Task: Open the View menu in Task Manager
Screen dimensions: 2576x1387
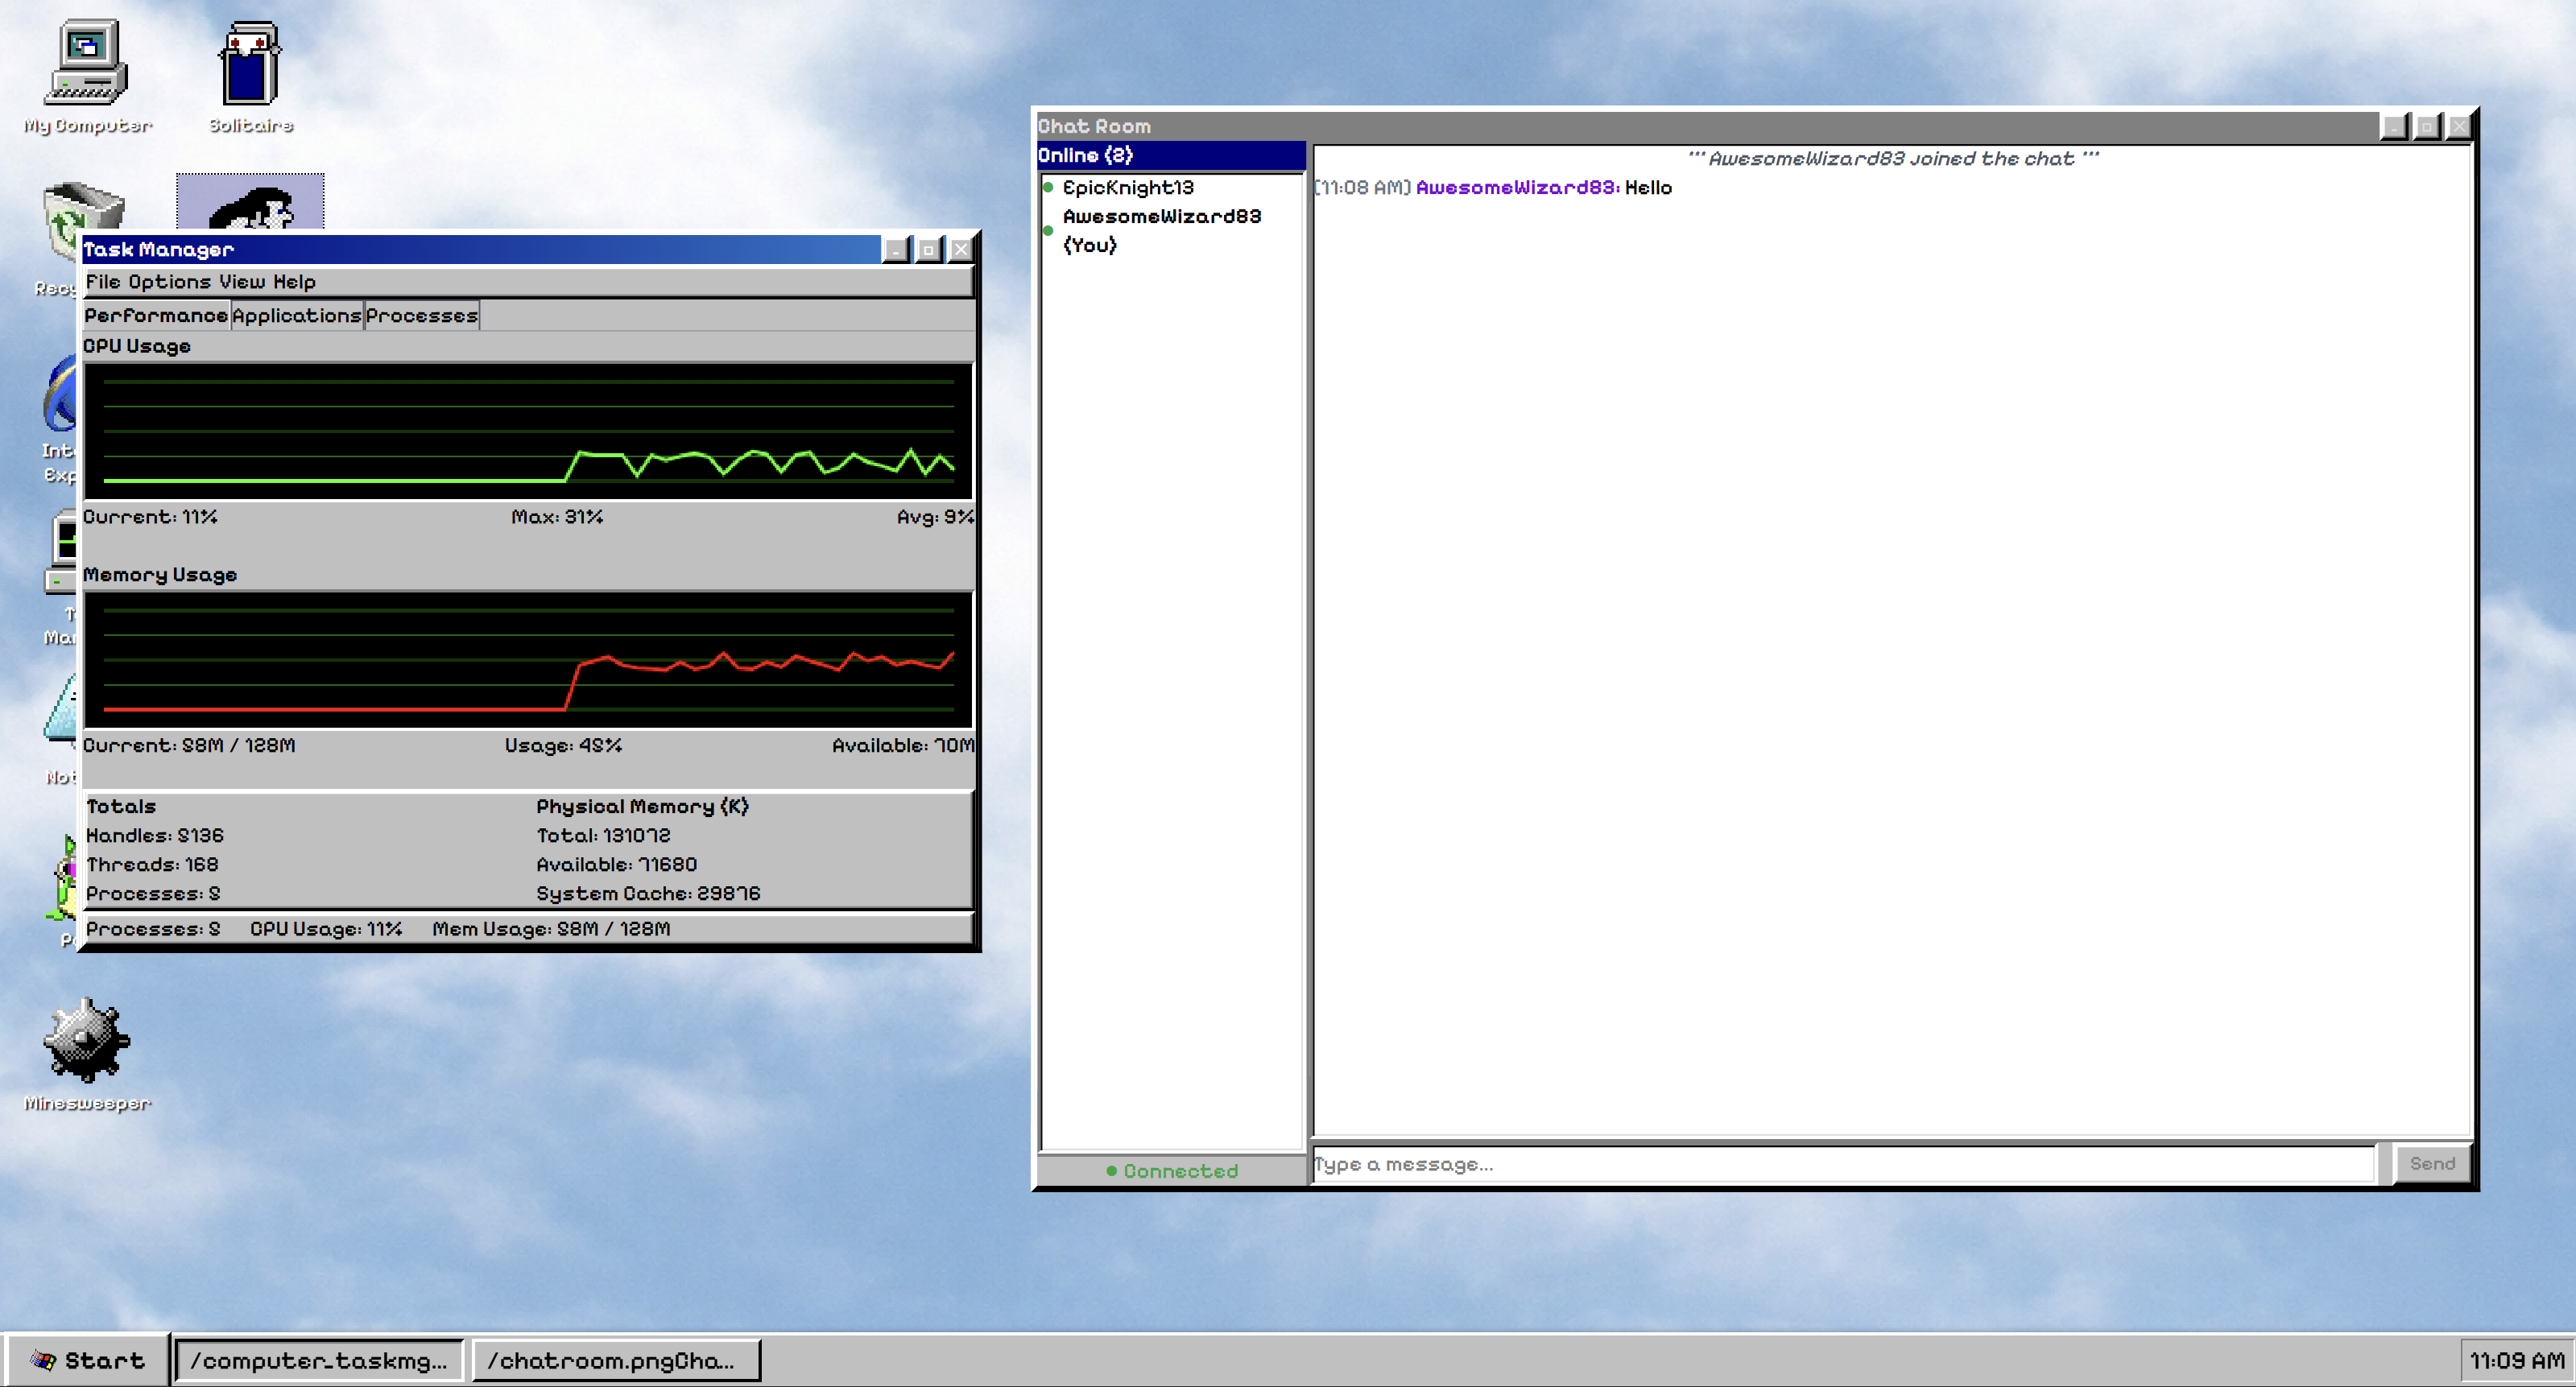Action: pos(242,282)
